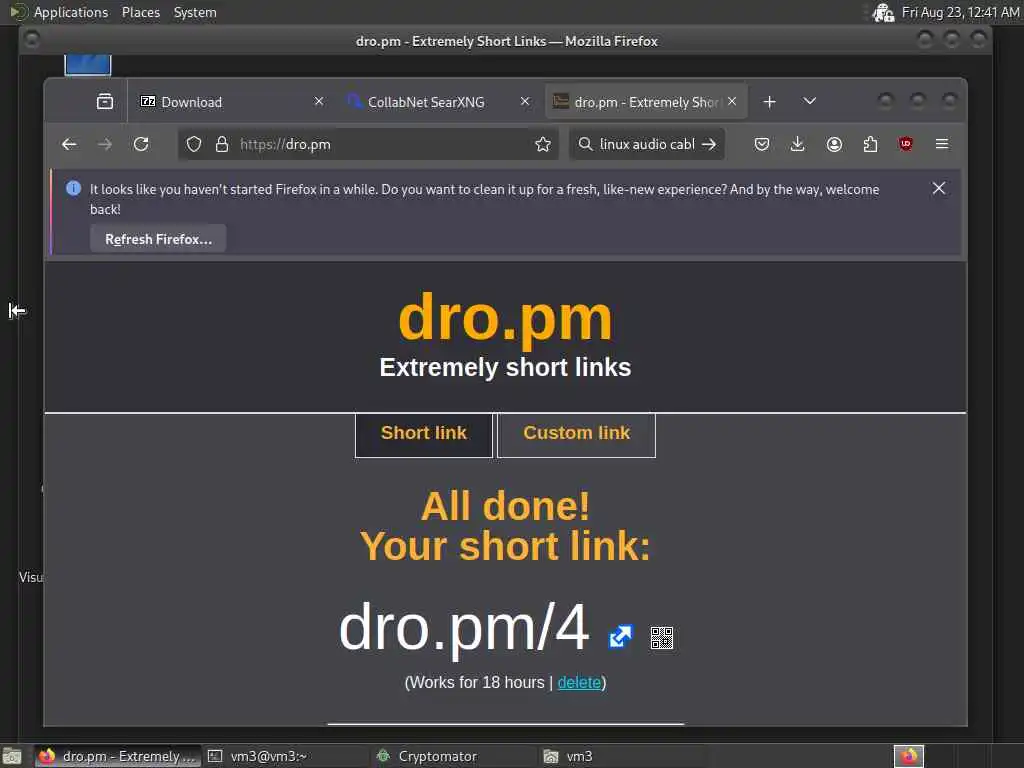
Task: Bookmark this page with the star
Action: point(543,144)
